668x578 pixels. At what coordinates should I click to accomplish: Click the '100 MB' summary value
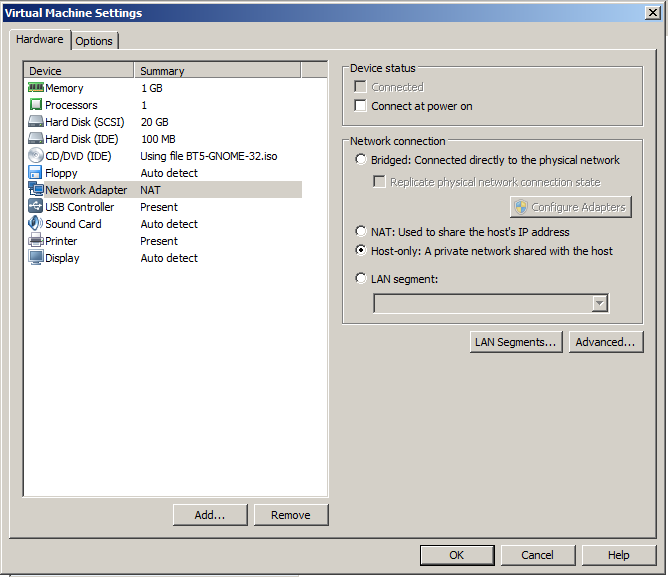[x=158, y=139]
